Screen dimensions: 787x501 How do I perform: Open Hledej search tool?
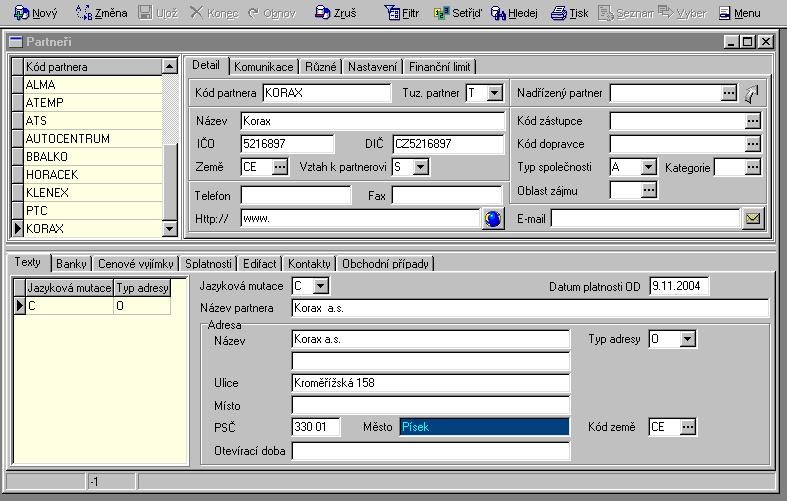click(x=498, y=13)
